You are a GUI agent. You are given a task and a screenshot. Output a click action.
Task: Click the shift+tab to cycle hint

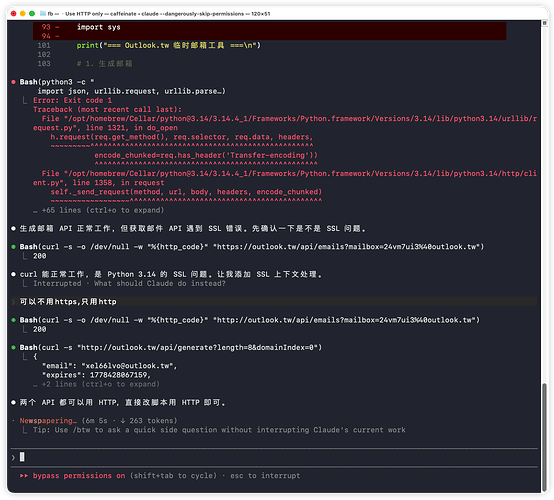pyautogui.click(x=173, y=476)
